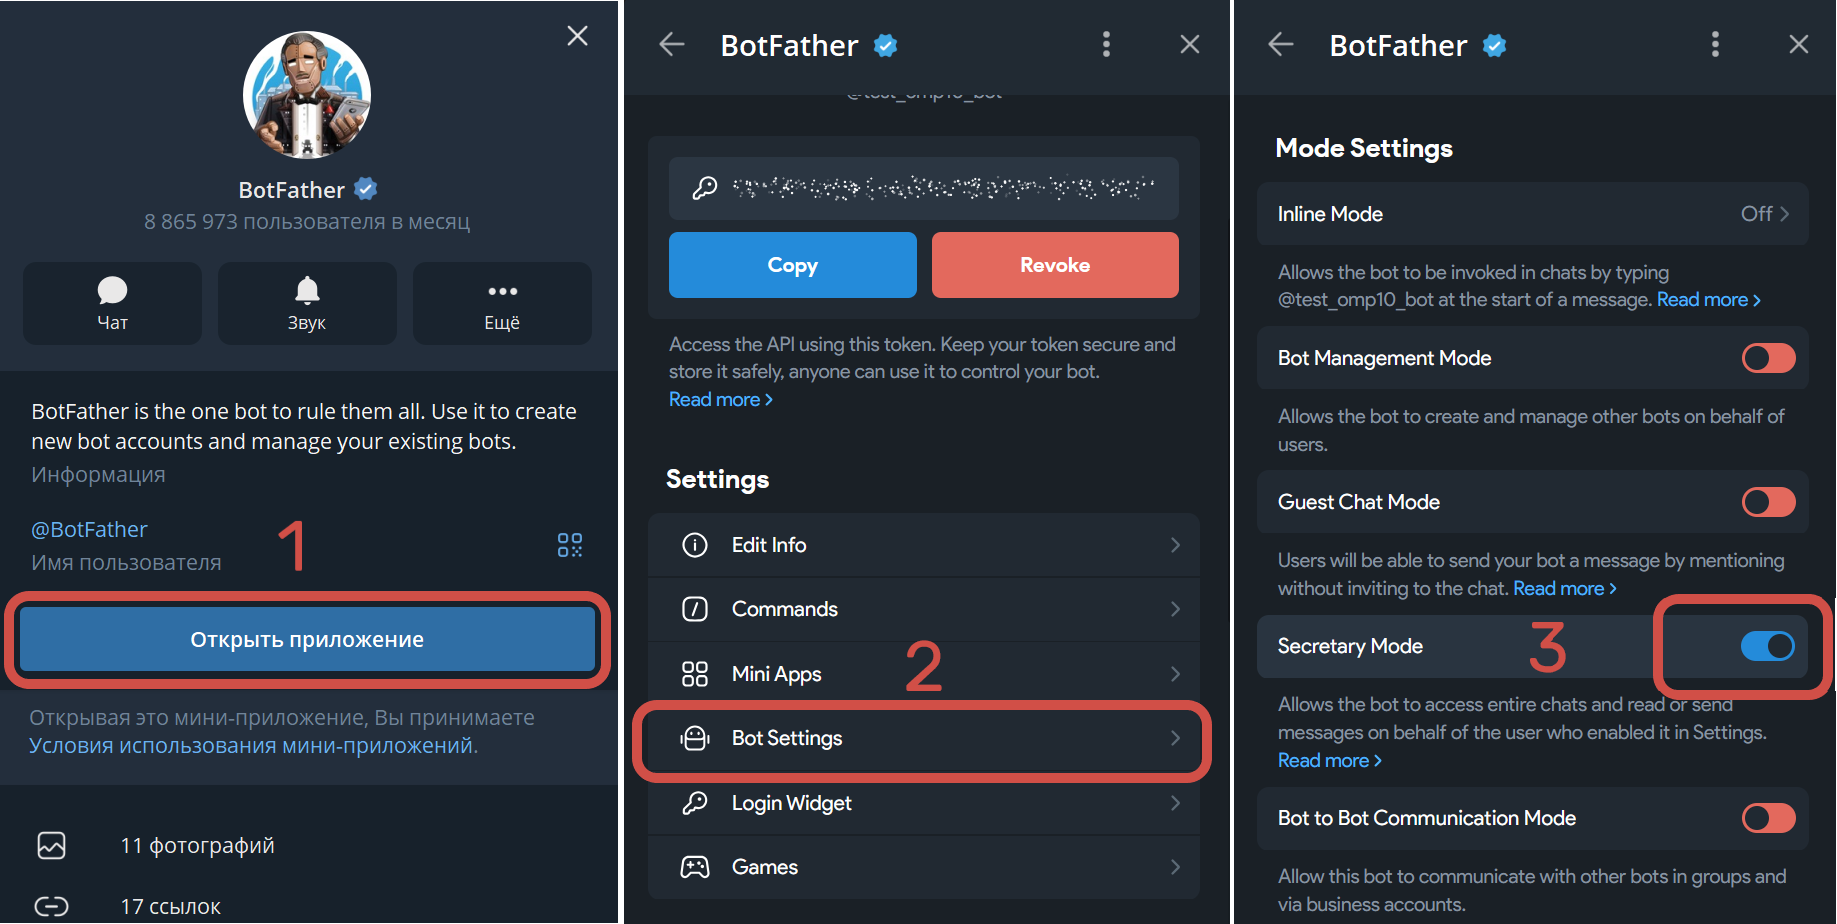Image resolution: width=1837 pixels, height=924 pixels.
Task: Click the Login Widget key icon
Action: (x=695, y=803)
